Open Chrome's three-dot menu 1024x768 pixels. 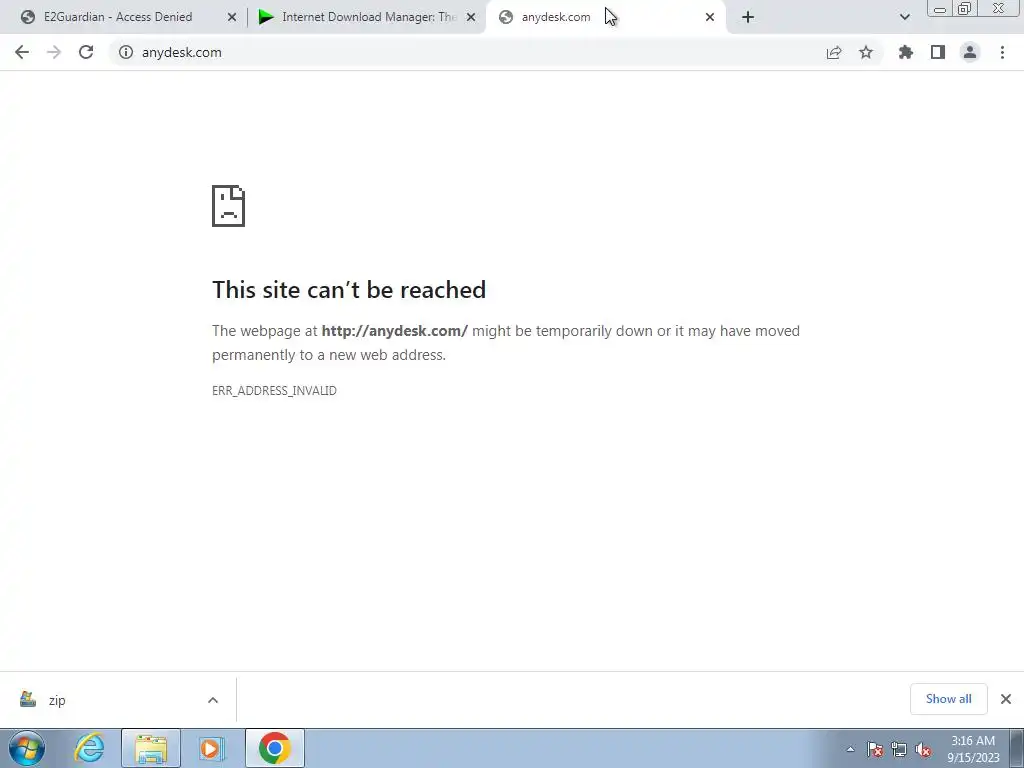(1002, 52)
